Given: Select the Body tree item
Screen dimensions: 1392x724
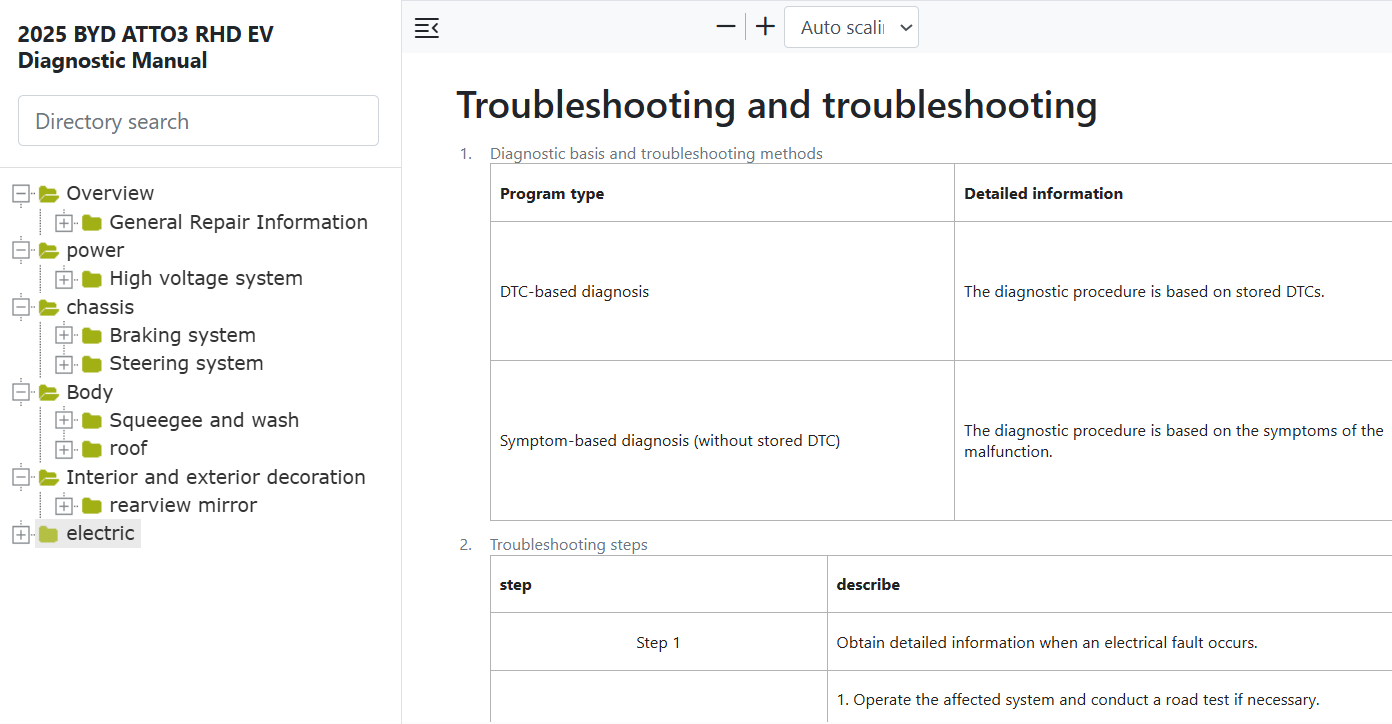Looking at the screenshot, I should [90, 392].
